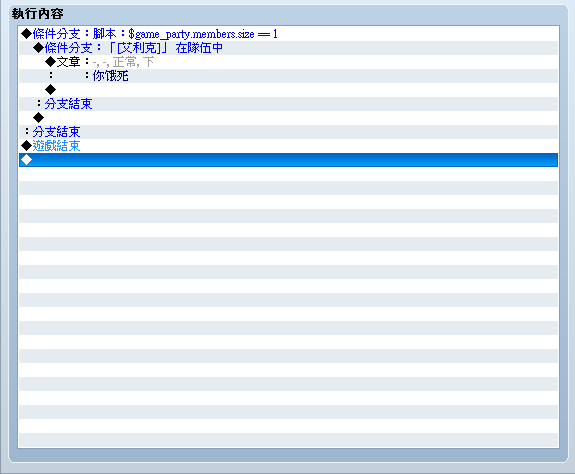Select the empty diamond line above outer 分支結束
Image resolution: width=575 pixels, height=474 pixels.
click(x=288, y=118)
